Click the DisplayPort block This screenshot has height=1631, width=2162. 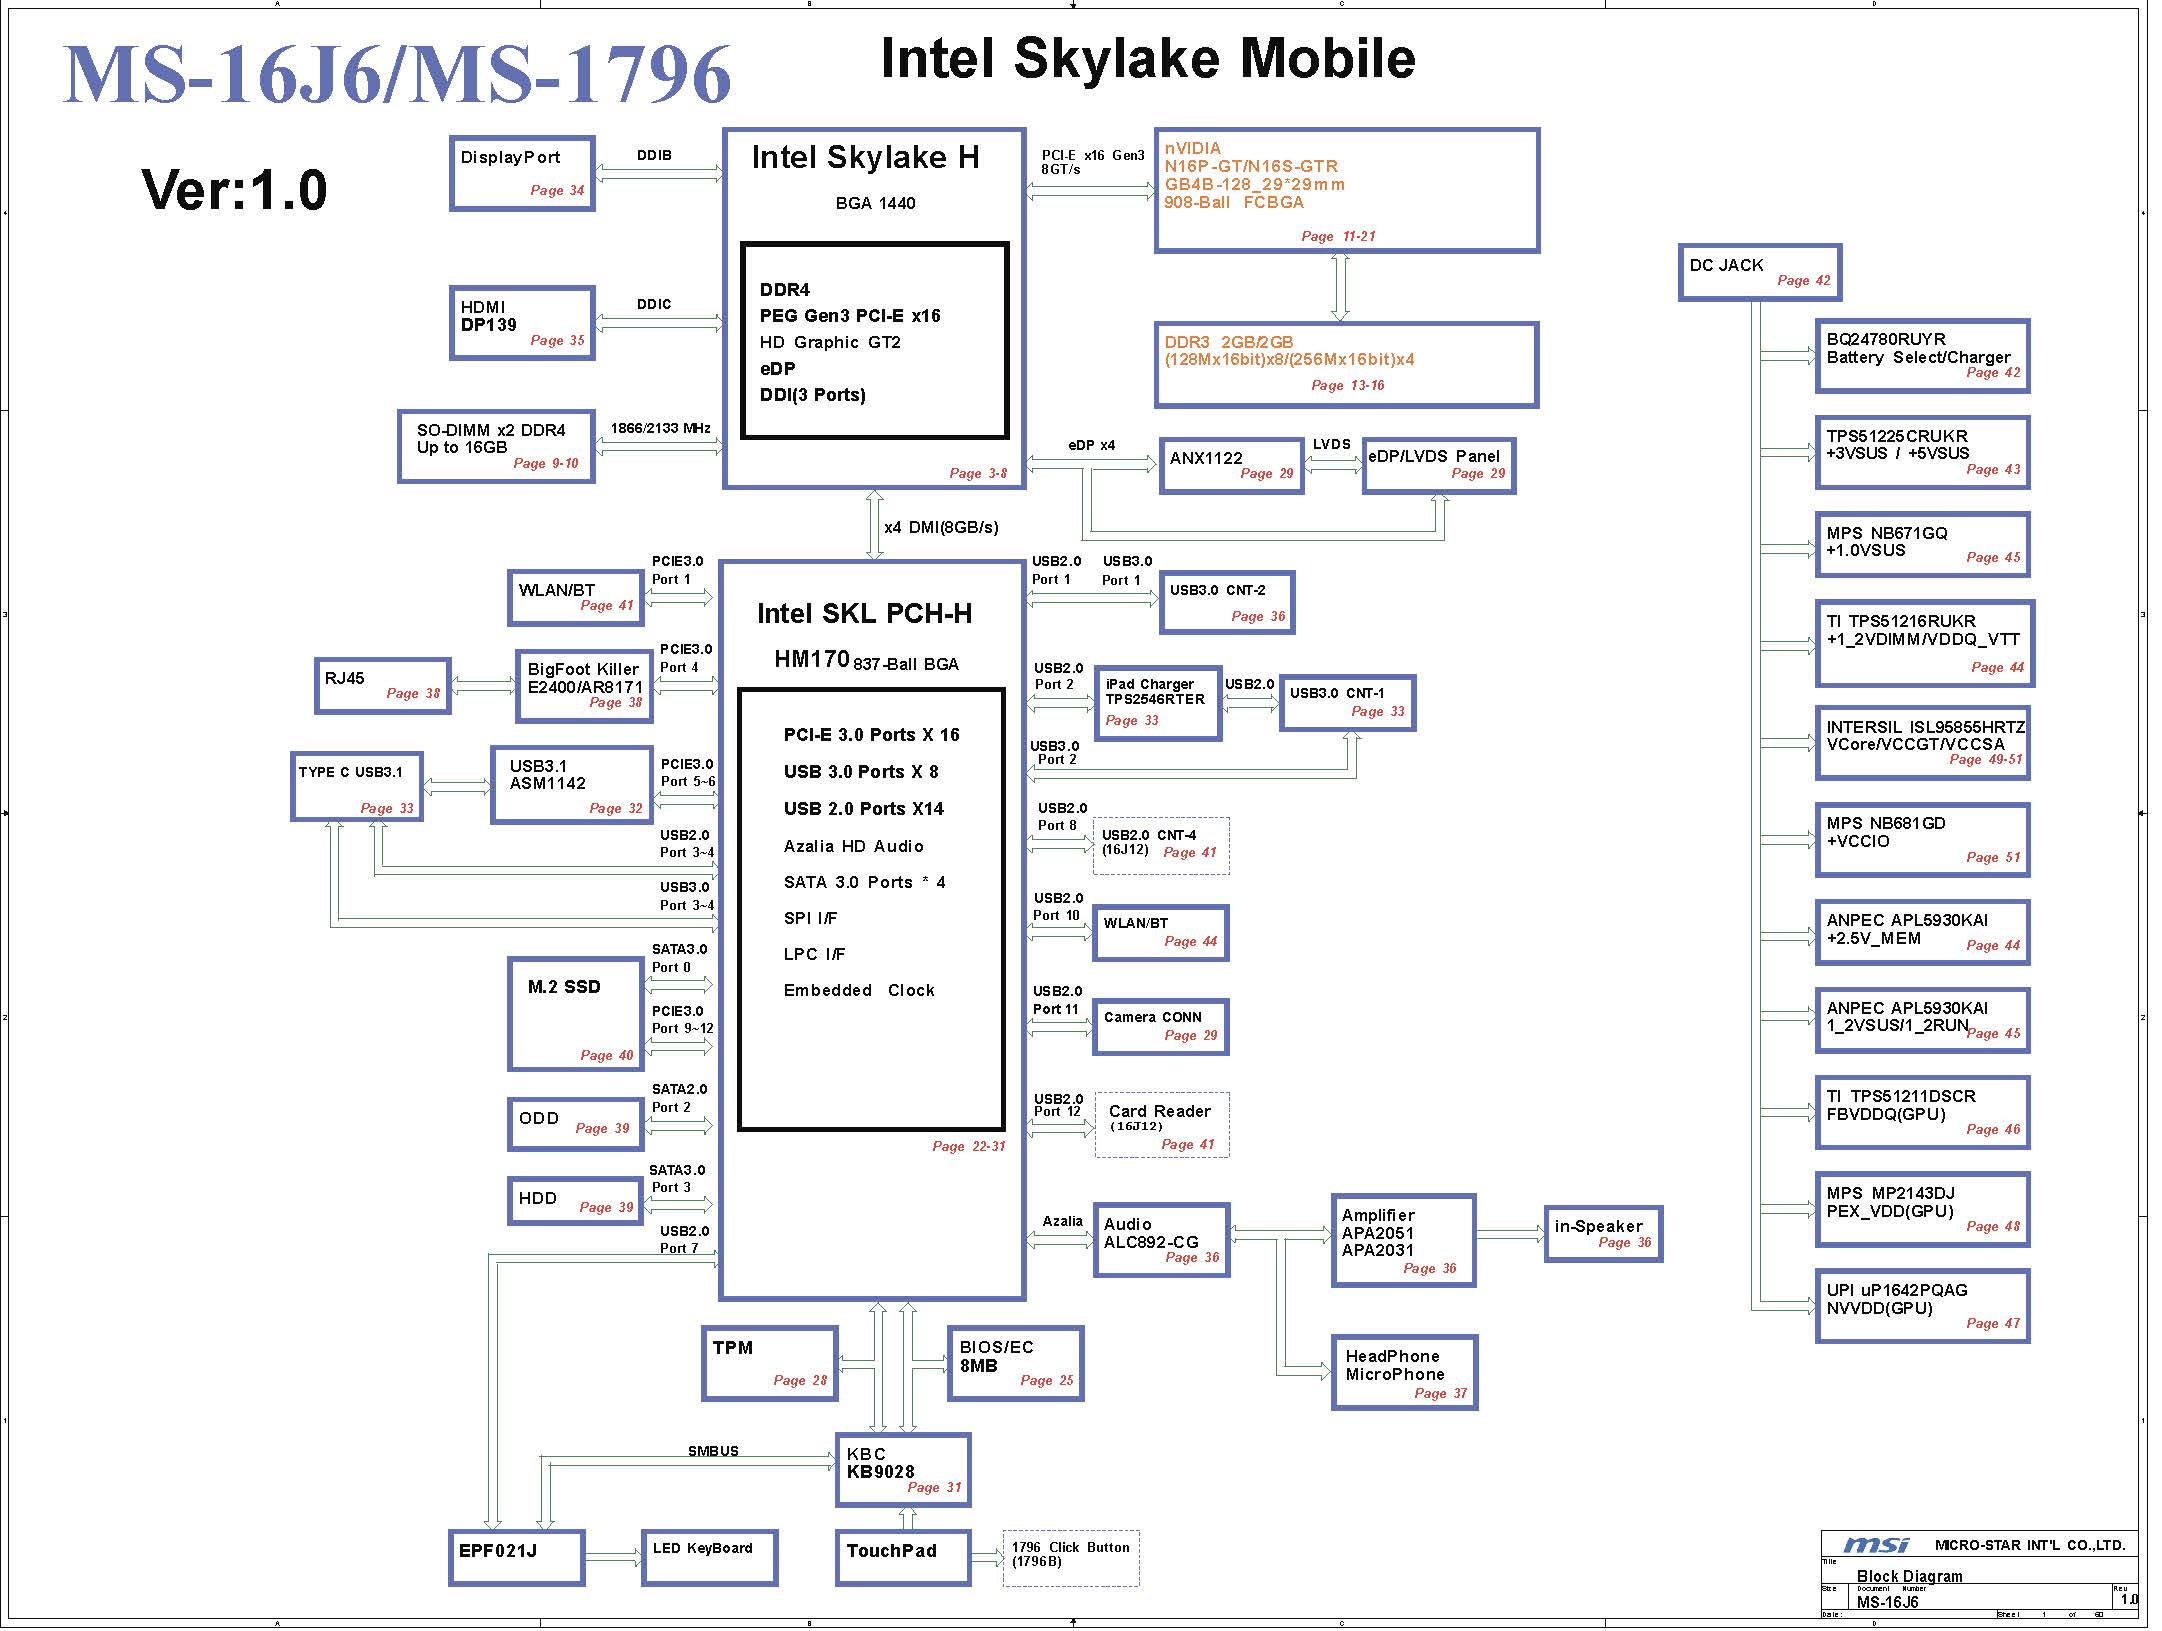click(522, 173)
